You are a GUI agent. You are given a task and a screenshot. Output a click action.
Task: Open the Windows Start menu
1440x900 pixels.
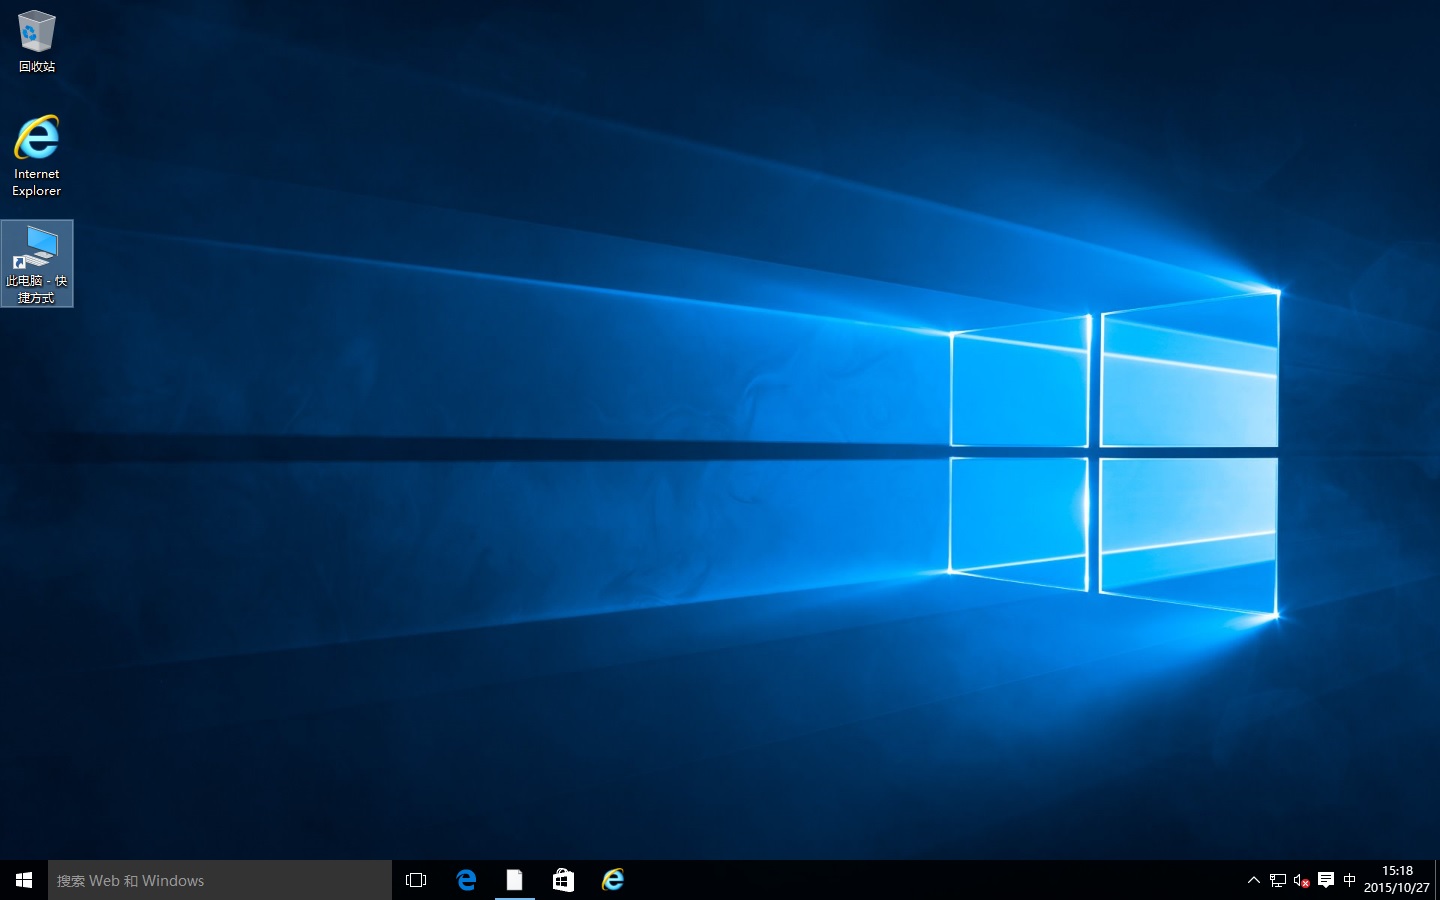pyautogui.click(x=24, y=880)
